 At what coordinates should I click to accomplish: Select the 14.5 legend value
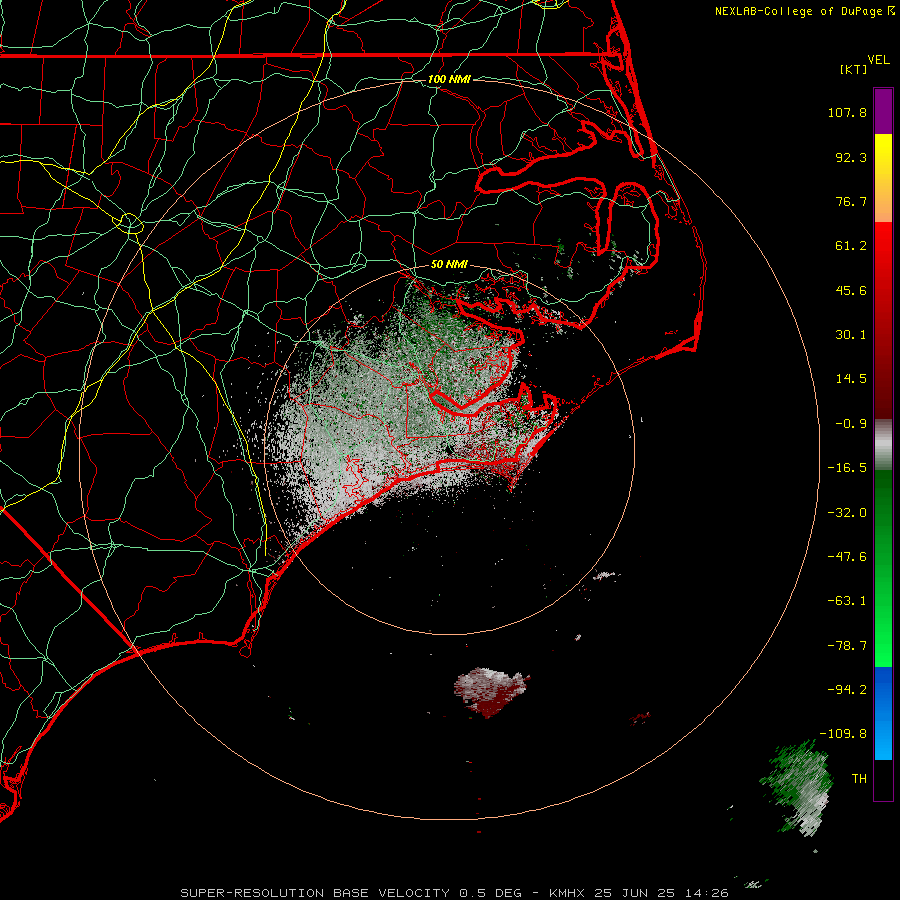coord(851,379)
